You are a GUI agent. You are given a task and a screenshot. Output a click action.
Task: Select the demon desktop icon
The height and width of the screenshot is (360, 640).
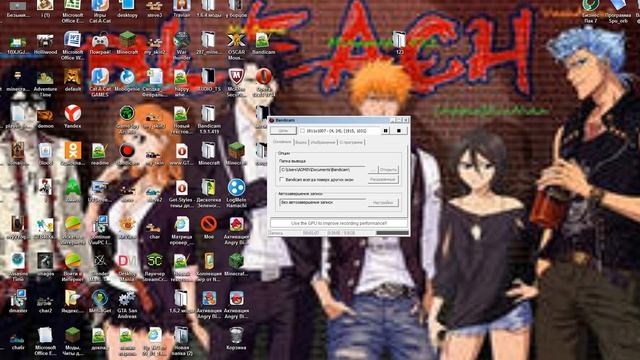(x=45, y=118)
